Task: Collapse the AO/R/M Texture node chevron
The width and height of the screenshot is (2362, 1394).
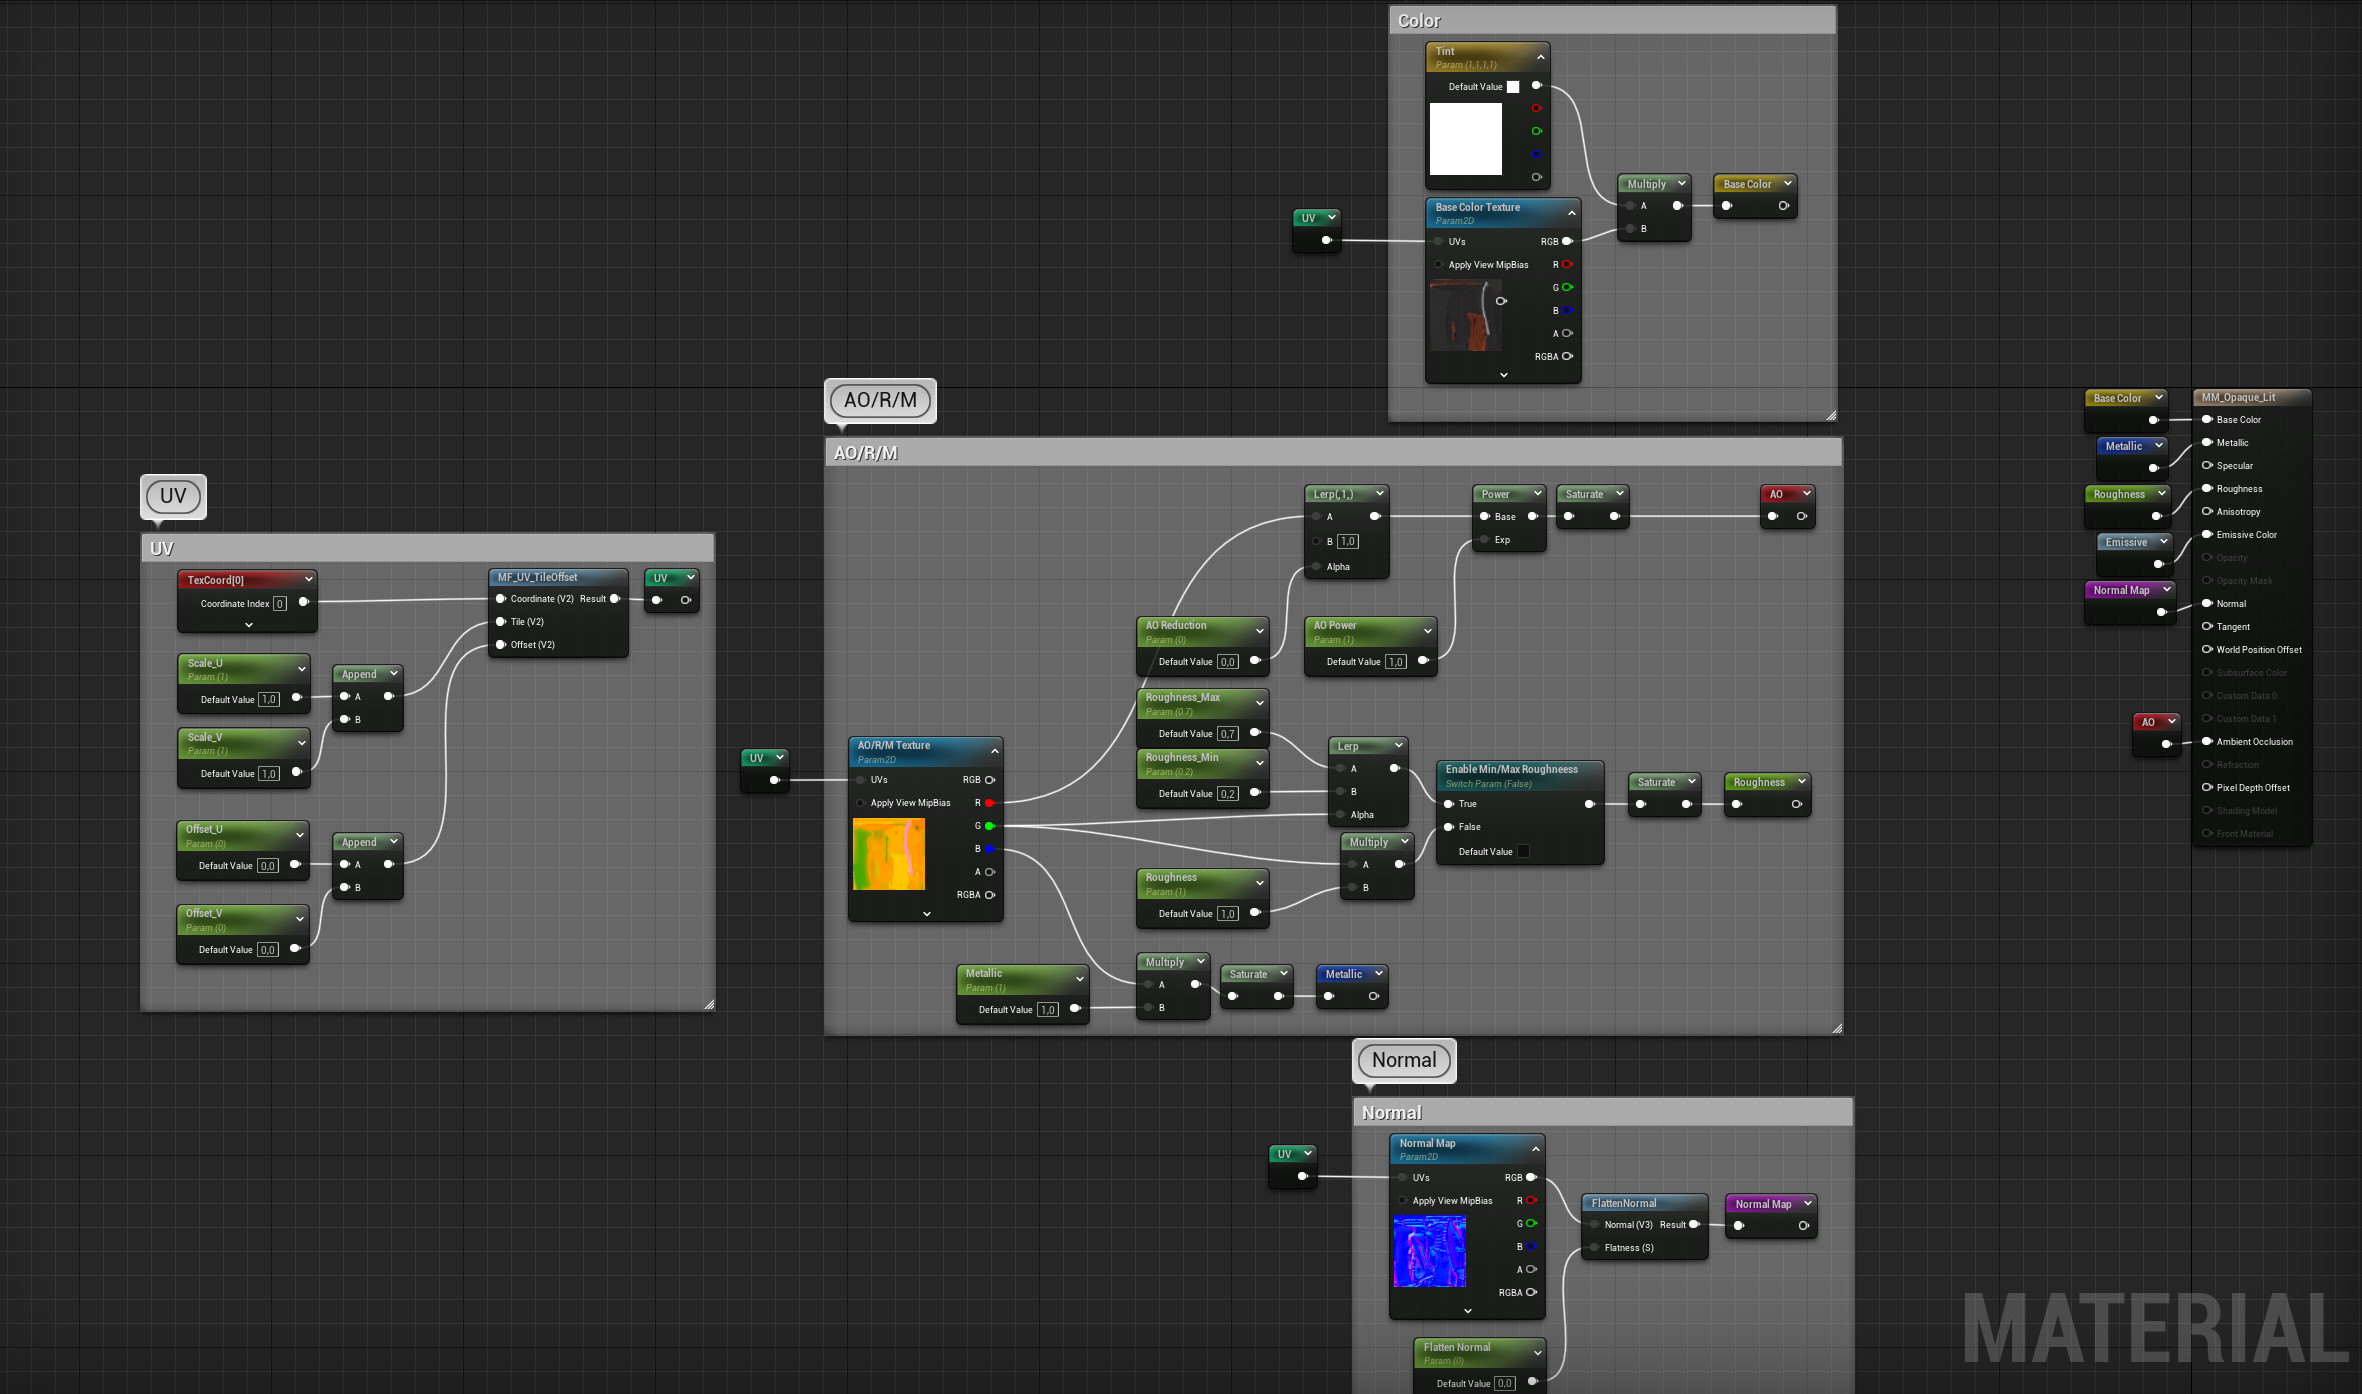Action: pyautogui.click(x=994, y=751)
